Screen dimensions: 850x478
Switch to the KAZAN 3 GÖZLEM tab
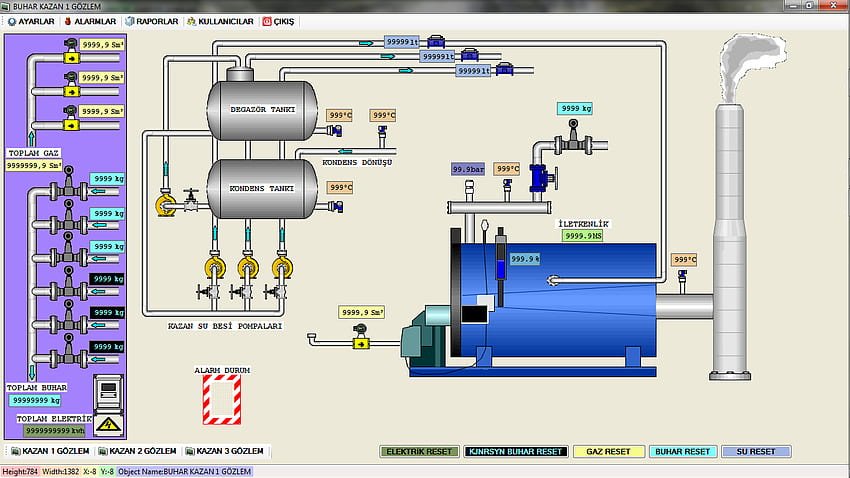coord(228,451)
